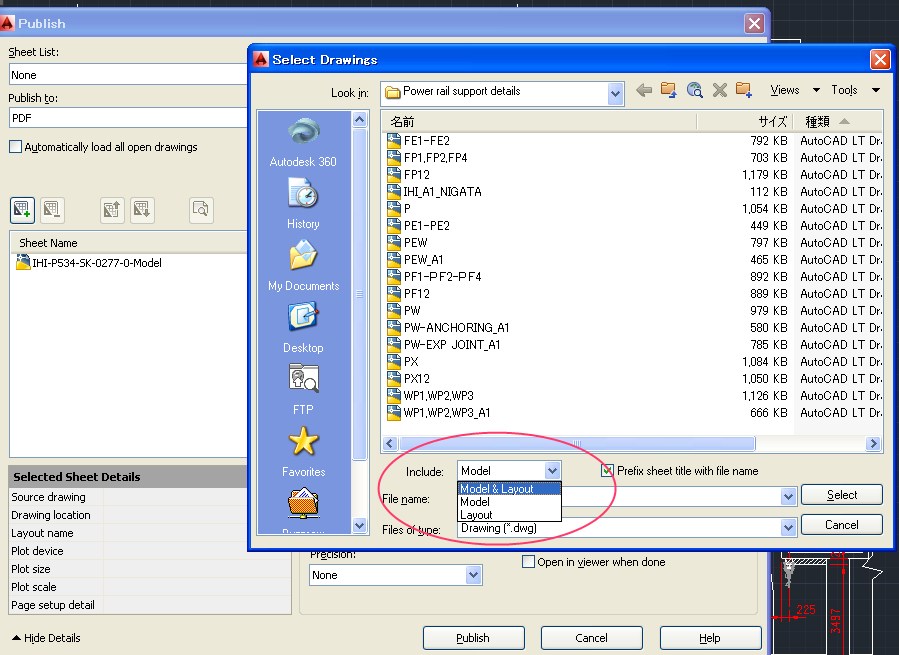899x655 pixels.
Task: Click the Remove Sheets icon
Action: (x=51, y=210)
